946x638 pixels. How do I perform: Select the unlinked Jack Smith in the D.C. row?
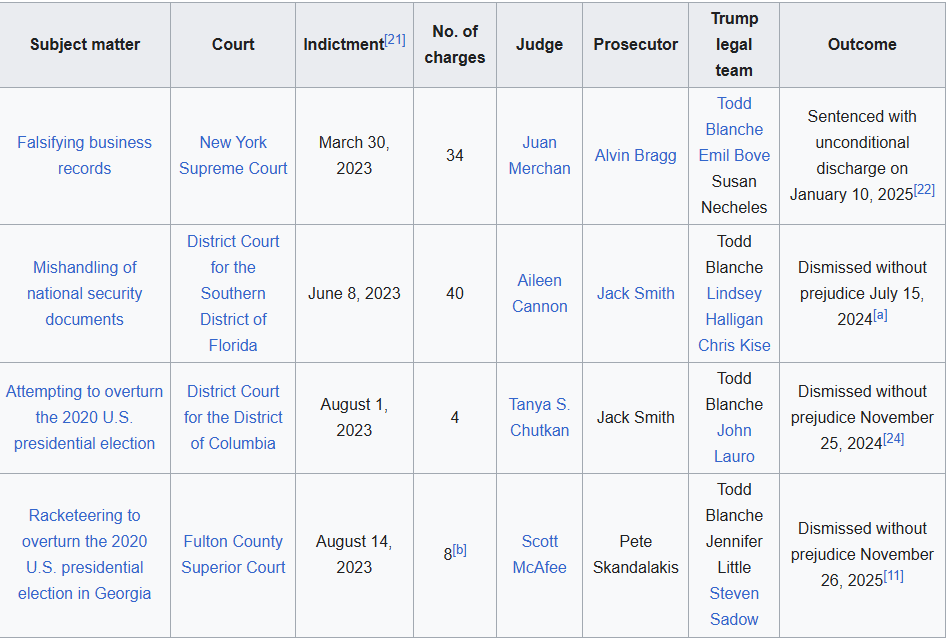(635, 417)
